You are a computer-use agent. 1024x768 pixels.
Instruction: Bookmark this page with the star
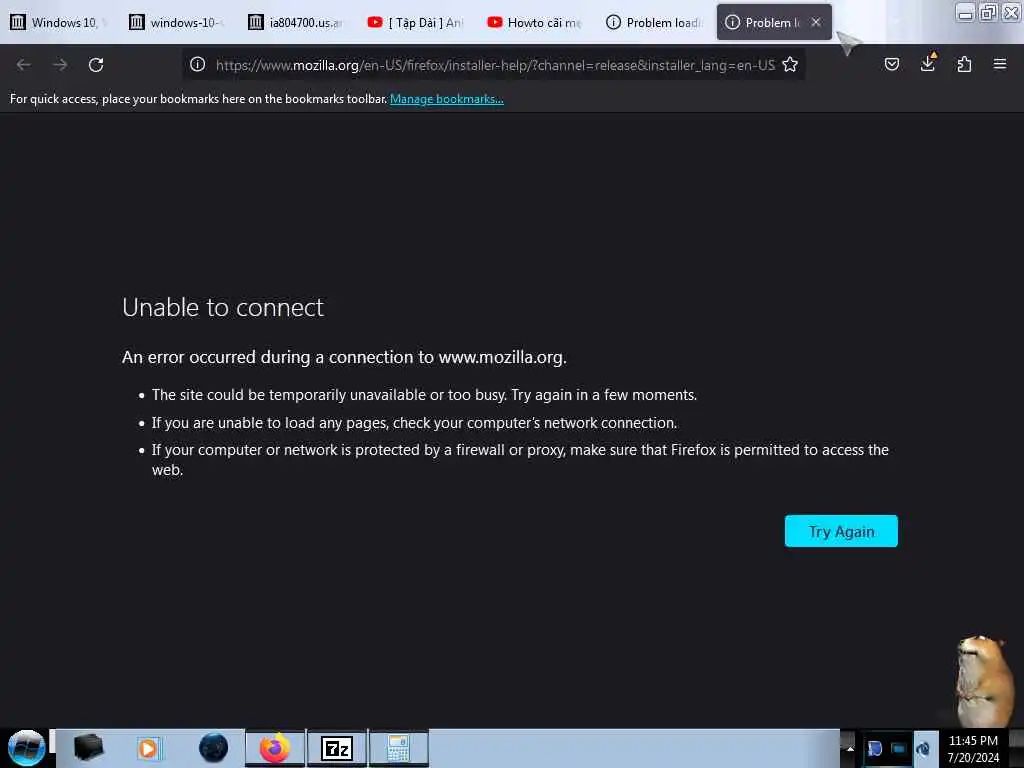click(x=790, y=64)
